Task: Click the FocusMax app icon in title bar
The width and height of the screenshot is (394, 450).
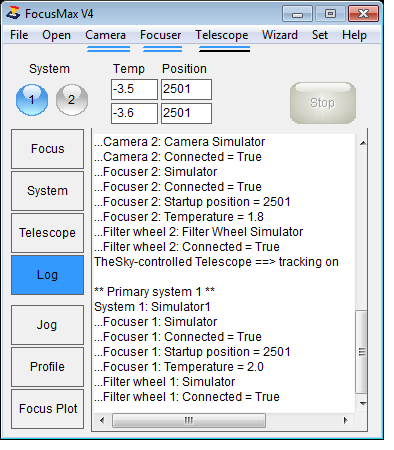Action: (13, 13)
